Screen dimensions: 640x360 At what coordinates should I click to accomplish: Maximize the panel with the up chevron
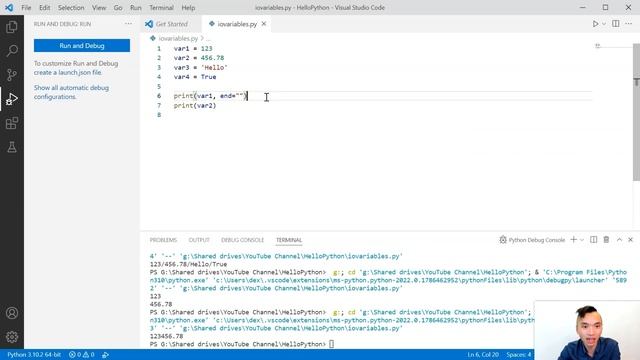point(619,240)
